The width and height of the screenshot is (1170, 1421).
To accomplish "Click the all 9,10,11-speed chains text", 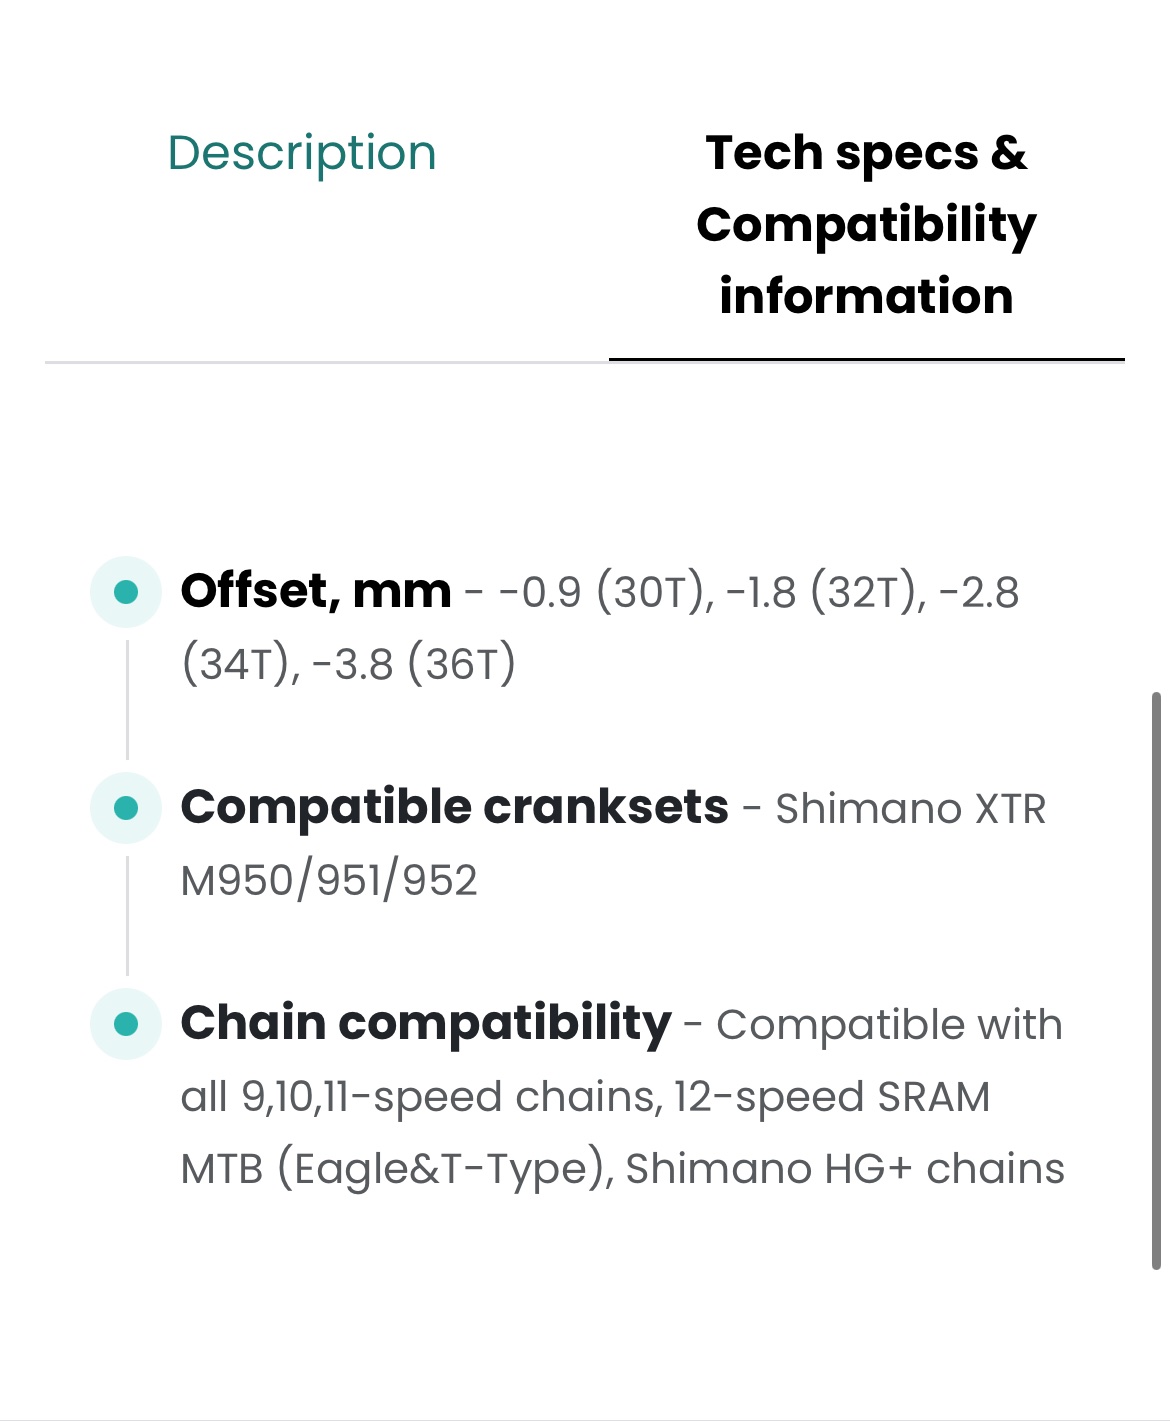I will pyautogui.click(x=422, y=1097).
